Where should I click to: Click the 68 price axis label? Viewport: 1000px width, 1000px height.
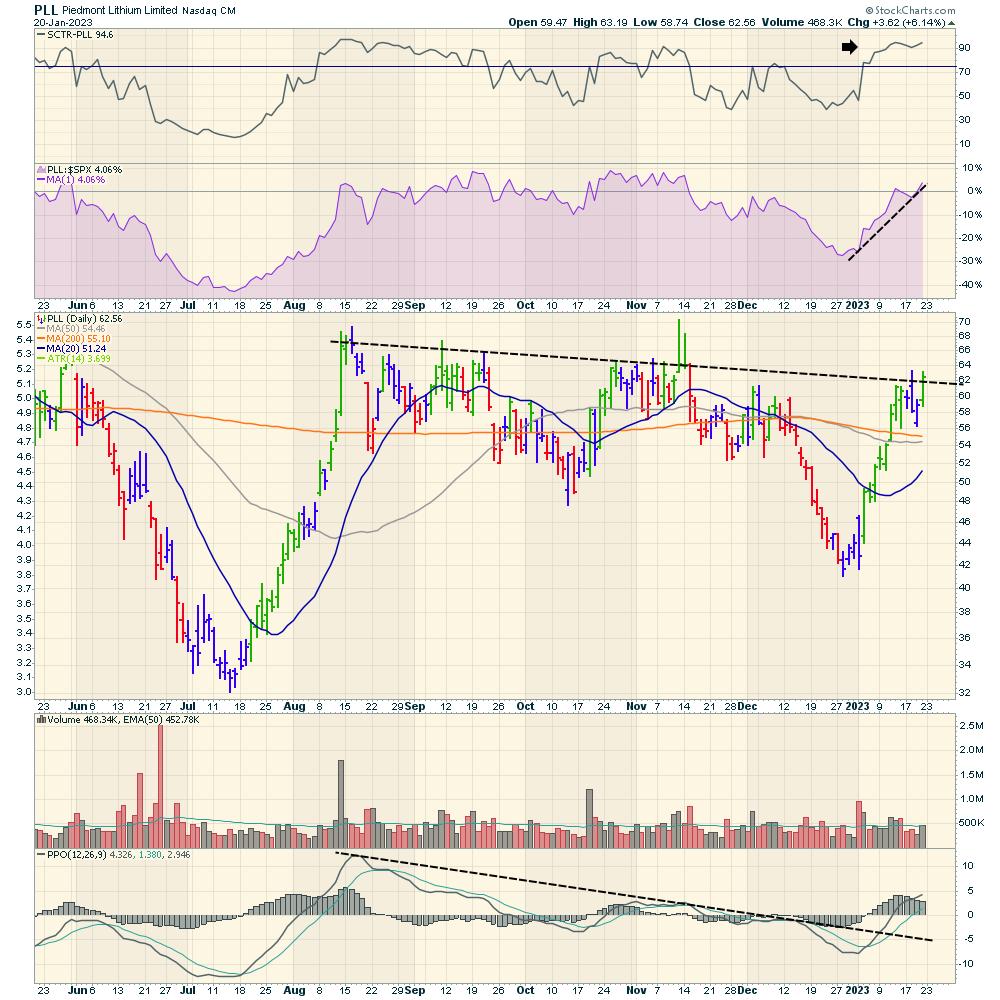[964, 335]
